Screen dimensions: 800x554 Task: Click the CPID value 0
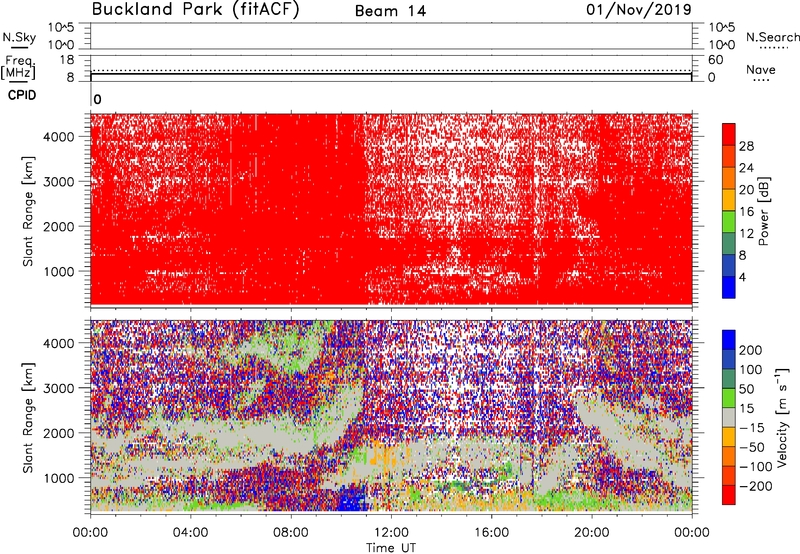[97, 100]
